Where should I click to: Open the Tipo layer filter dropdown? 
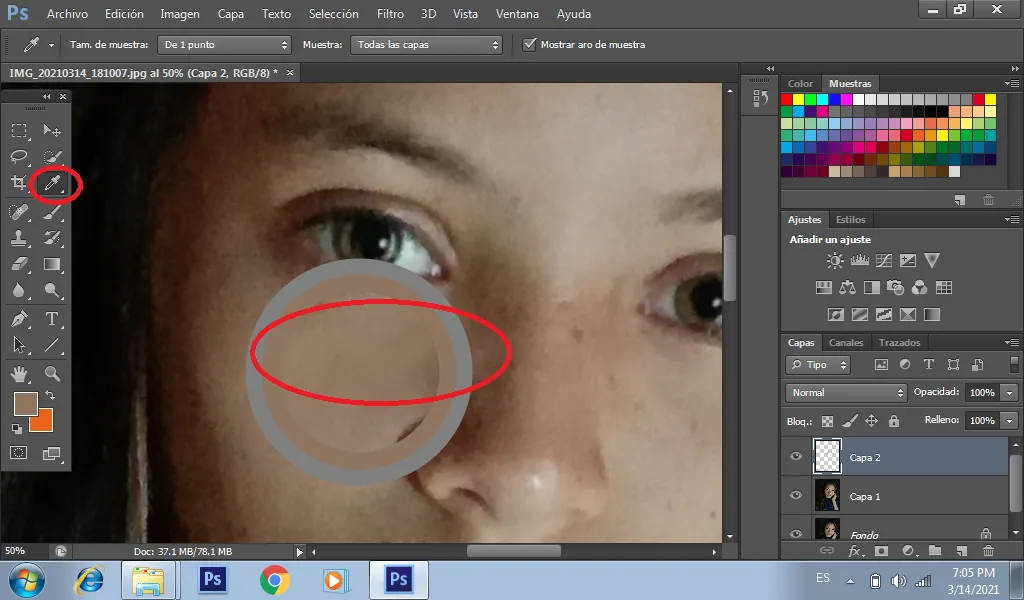click(818, 364)
